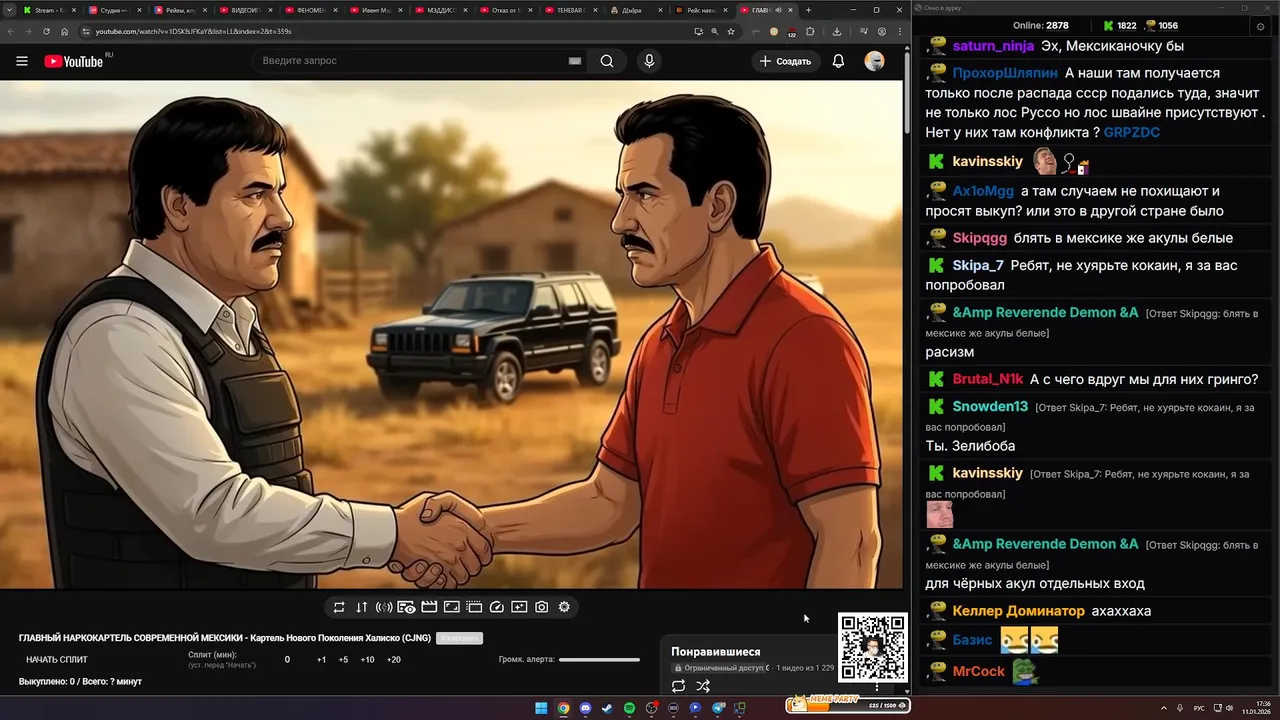This screenshot has width=1280, height=720.
Task: Toggle the loop icon in player toolbar
Action: point(339,607)
